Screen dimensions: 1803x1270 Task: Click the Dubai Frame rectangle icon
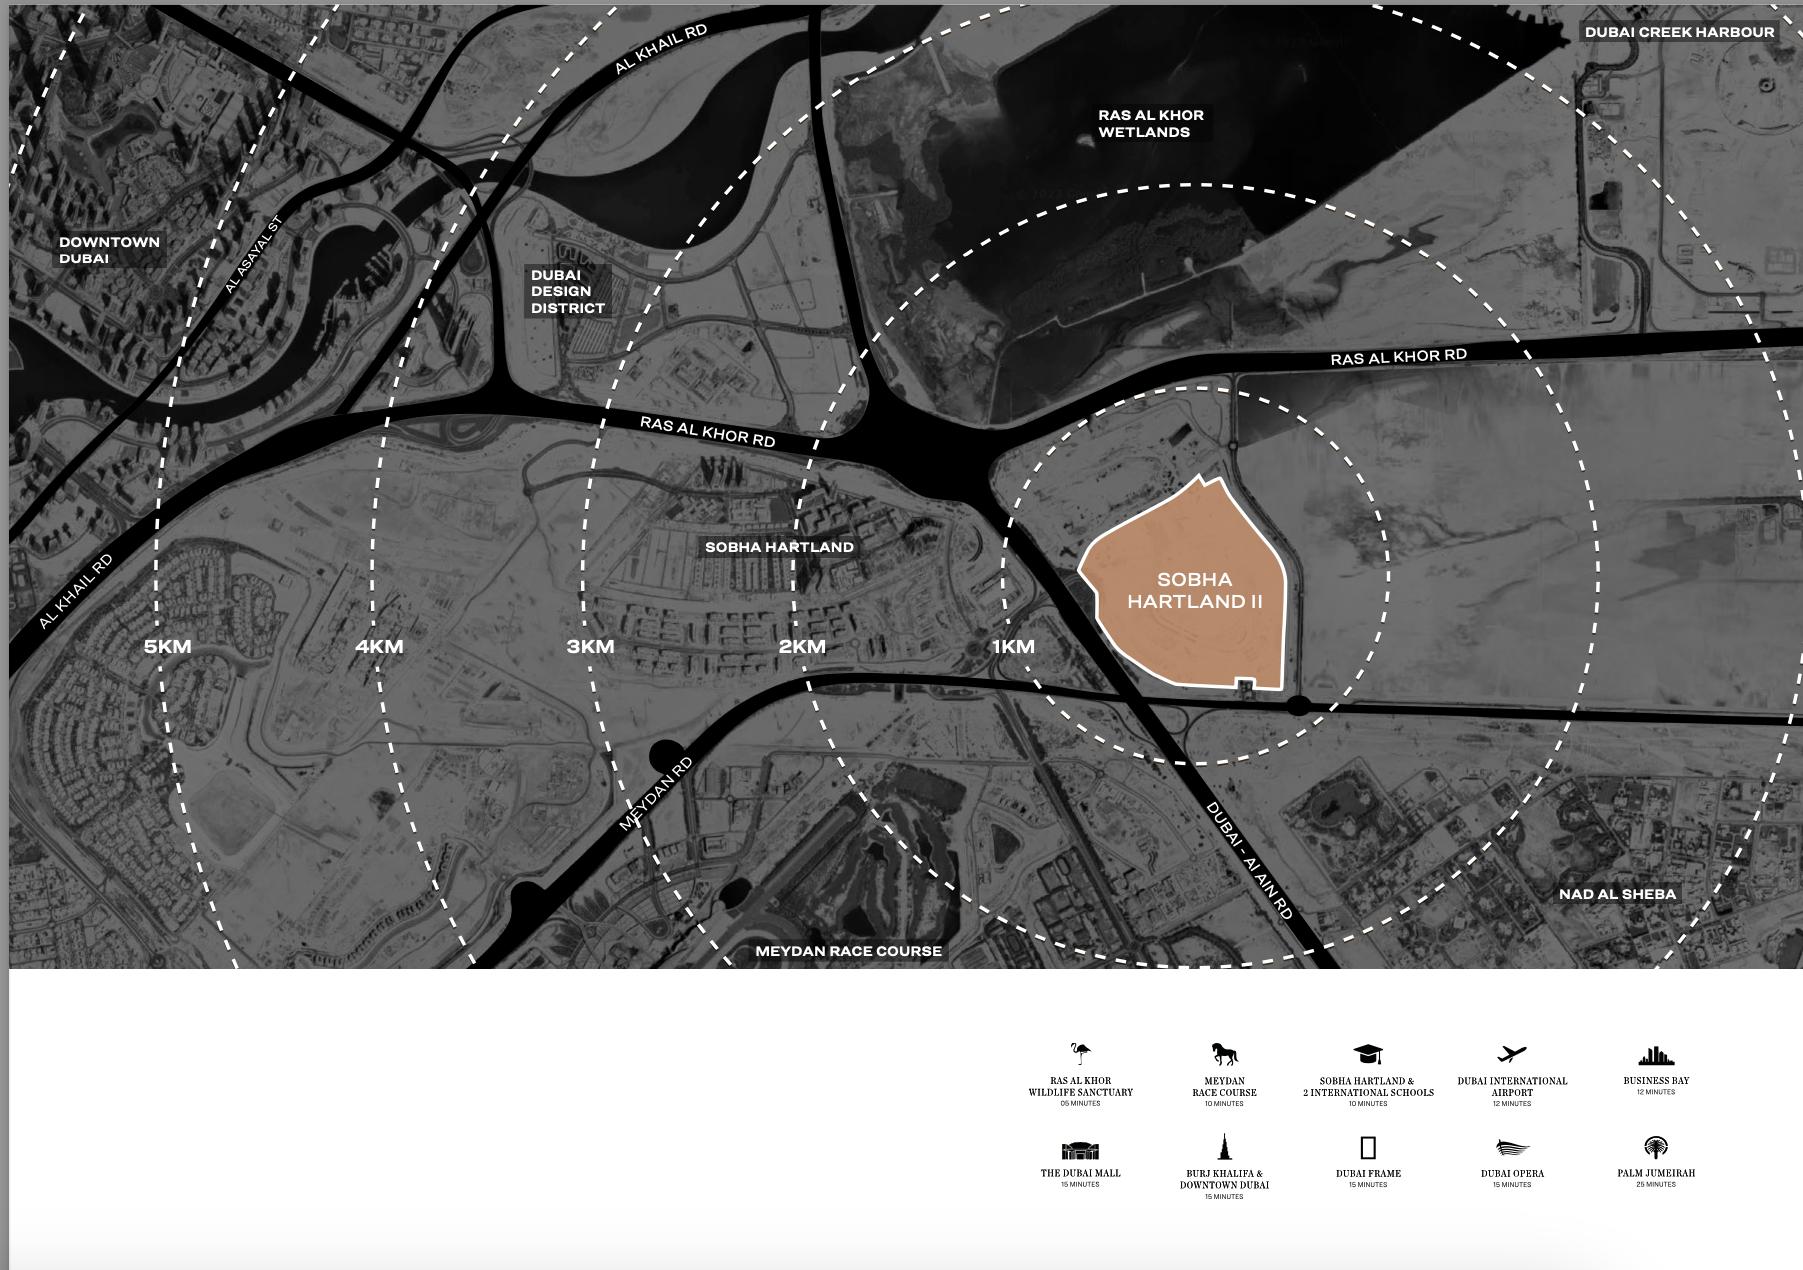pos(1368,1147)
